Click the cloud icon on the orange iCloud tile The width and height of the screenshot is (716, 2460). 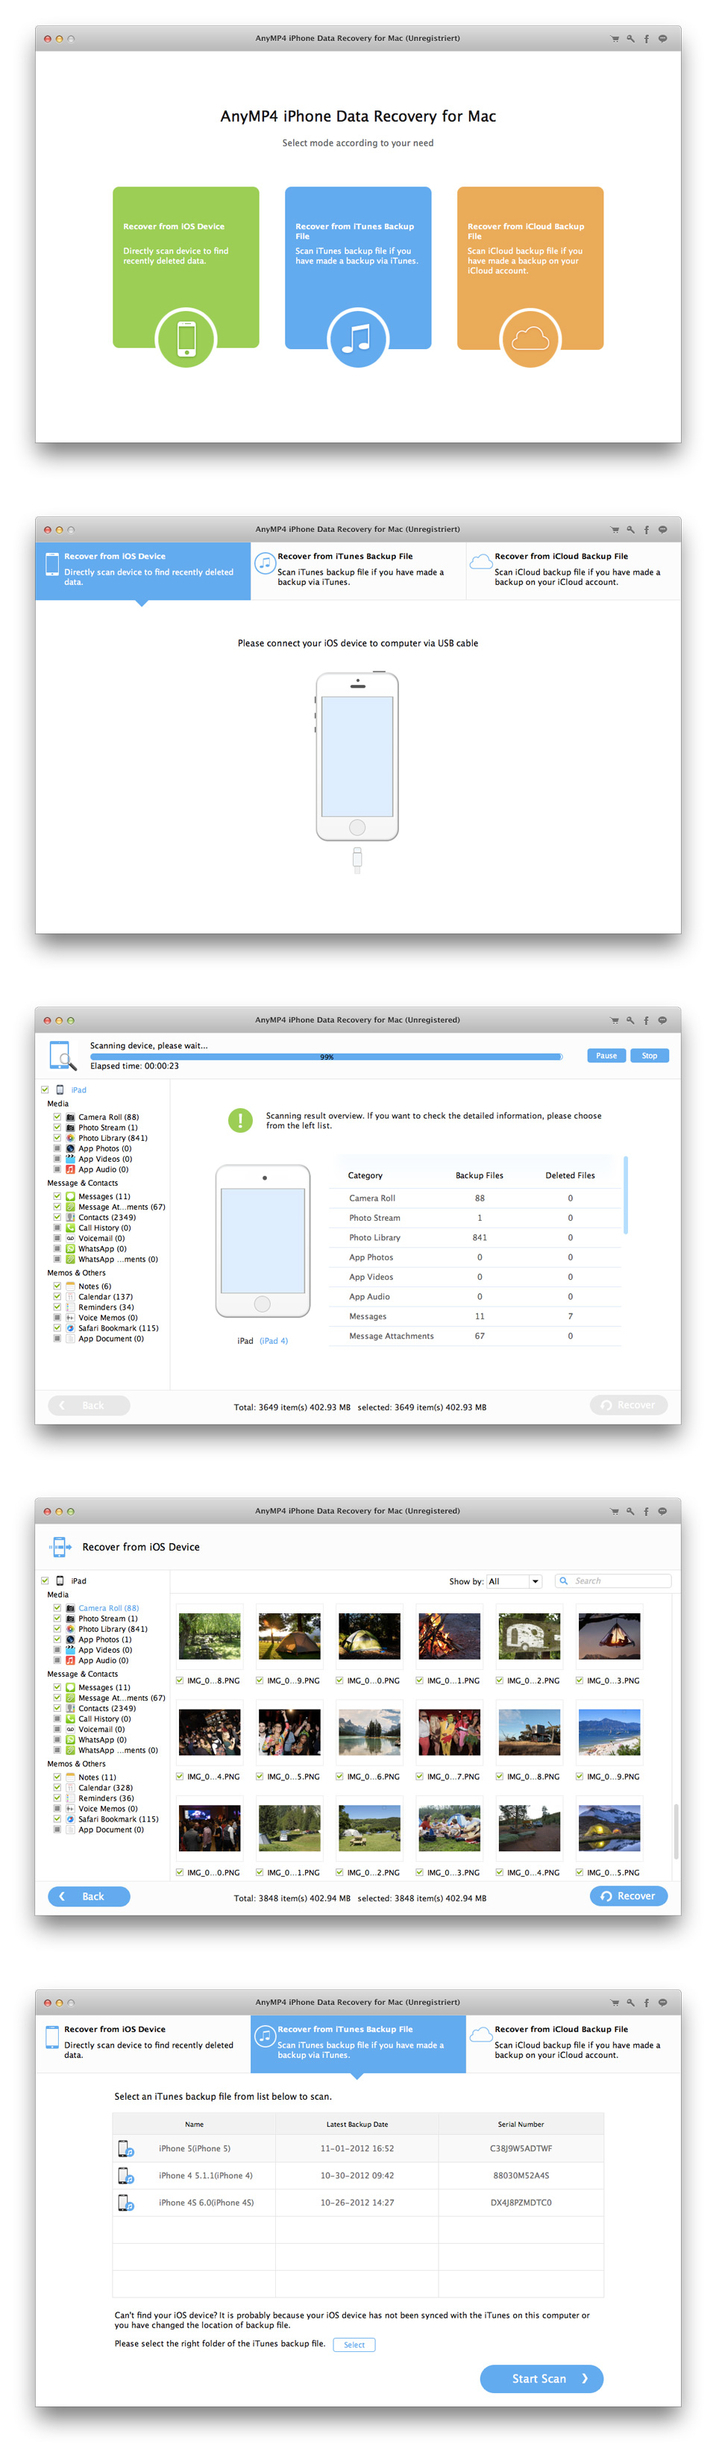point(530,338)
